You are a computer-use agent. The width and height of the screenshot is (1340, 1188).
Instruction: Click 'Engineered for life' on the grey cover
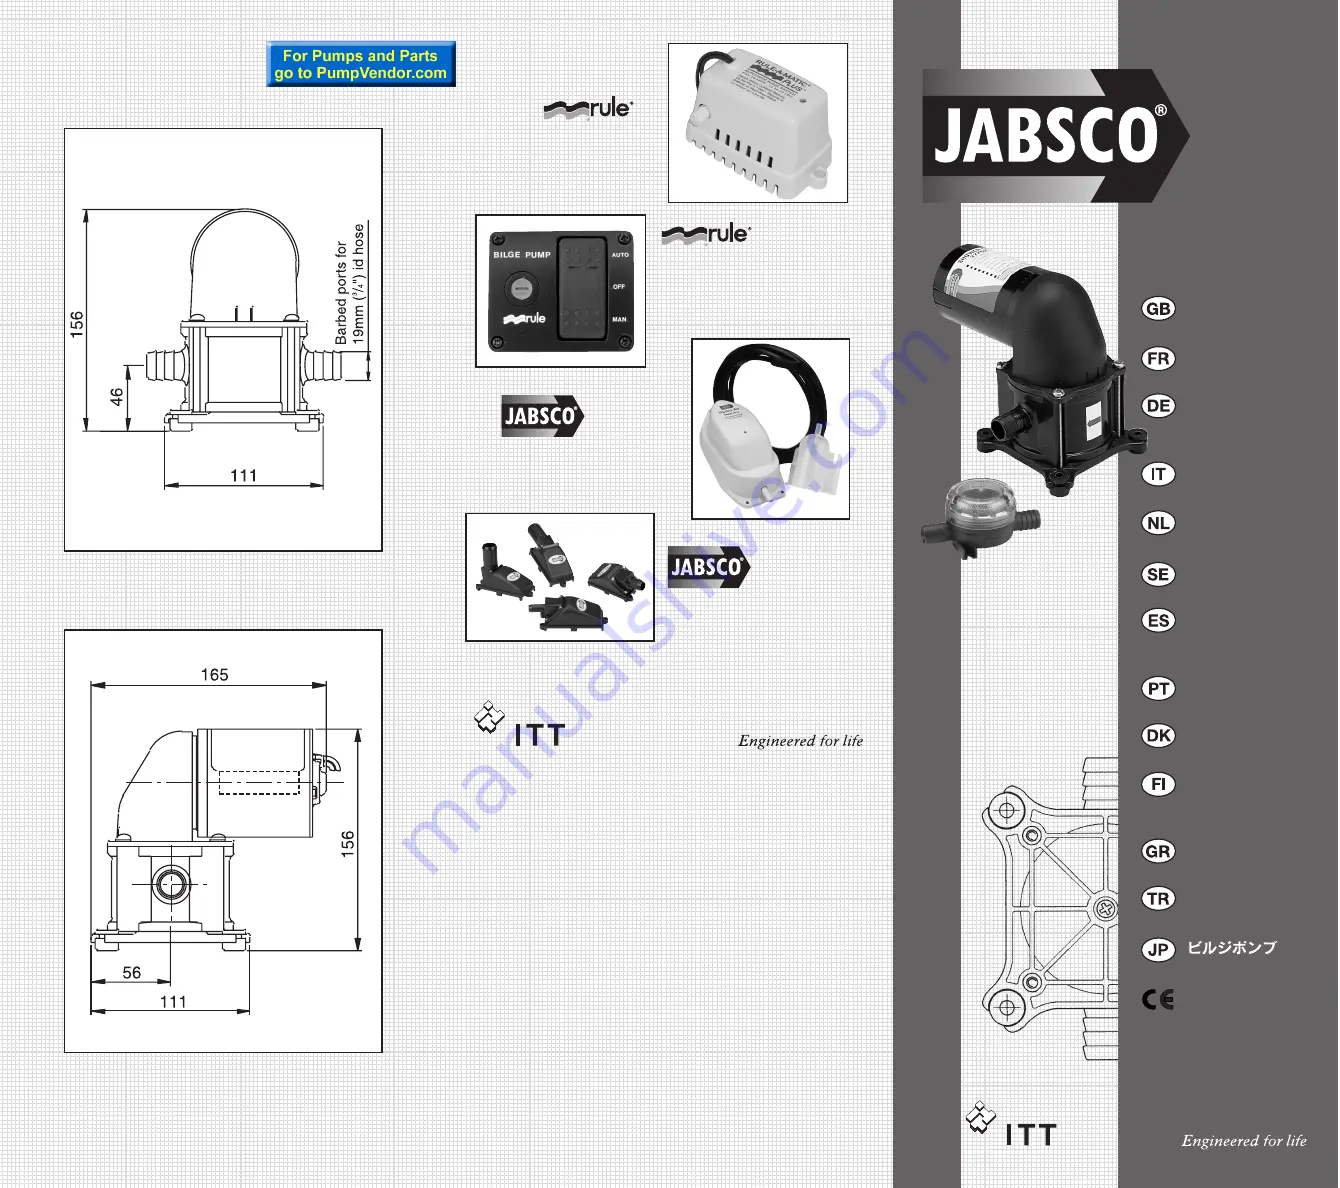(x=1244, y=1141)
